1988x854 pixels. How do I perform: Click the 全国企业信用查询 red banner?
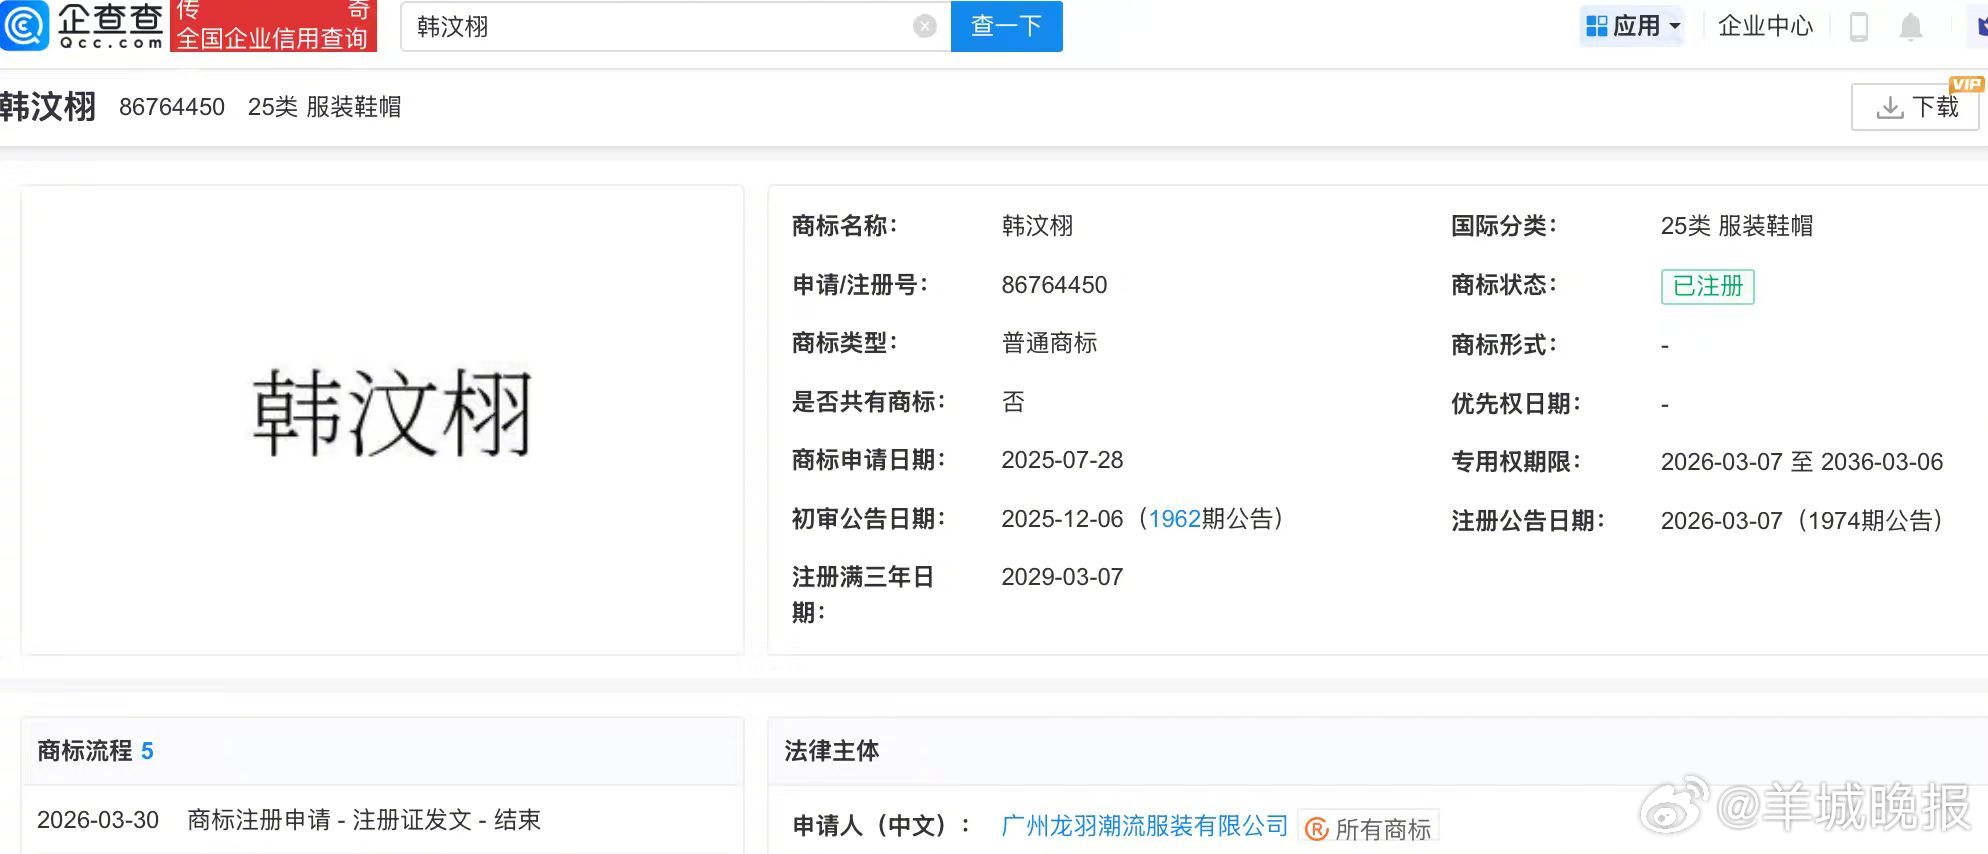pyautogui.click(x=273, y=26)
